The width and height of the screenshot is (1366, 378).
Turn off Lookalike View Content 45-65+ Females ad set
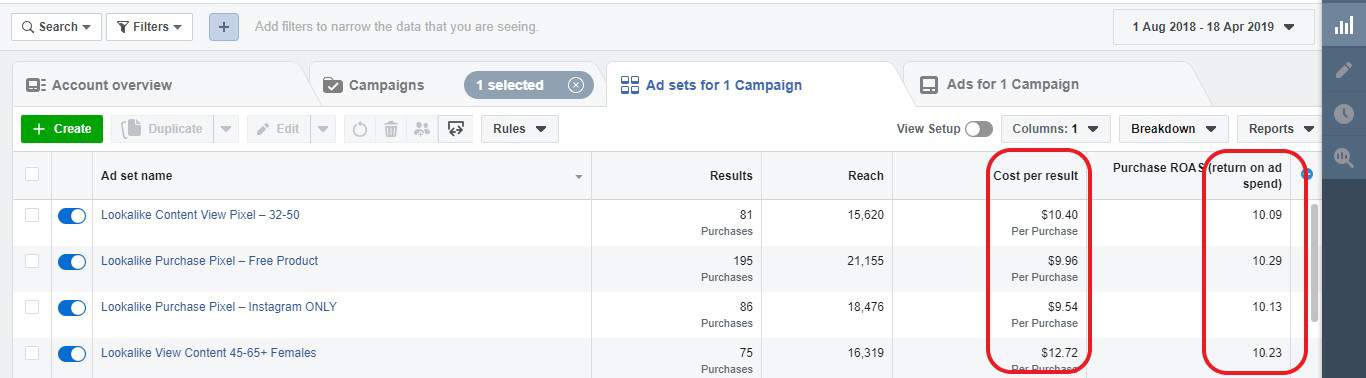click(72, 353)
